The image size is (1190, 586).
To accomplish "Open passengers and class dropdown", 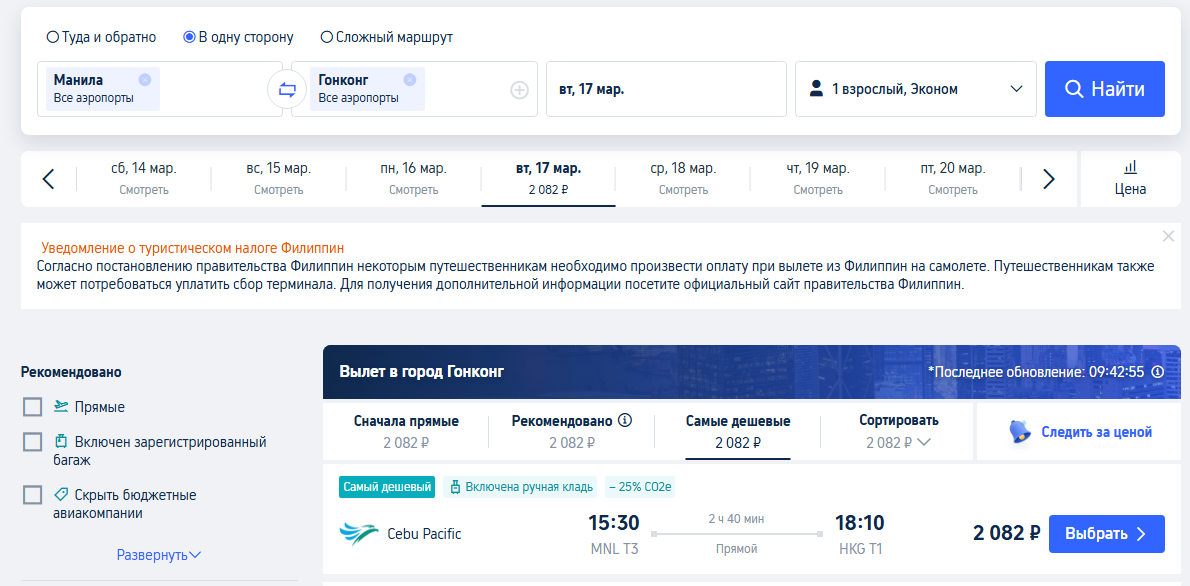I will click(x=915, y=89).
